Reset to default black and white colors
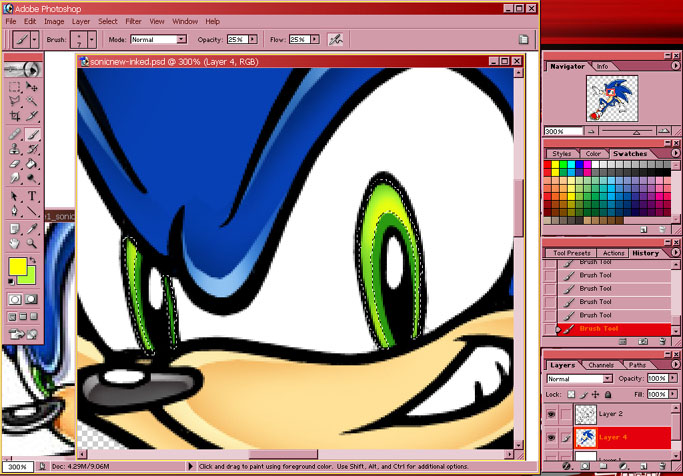 [11, 282]
